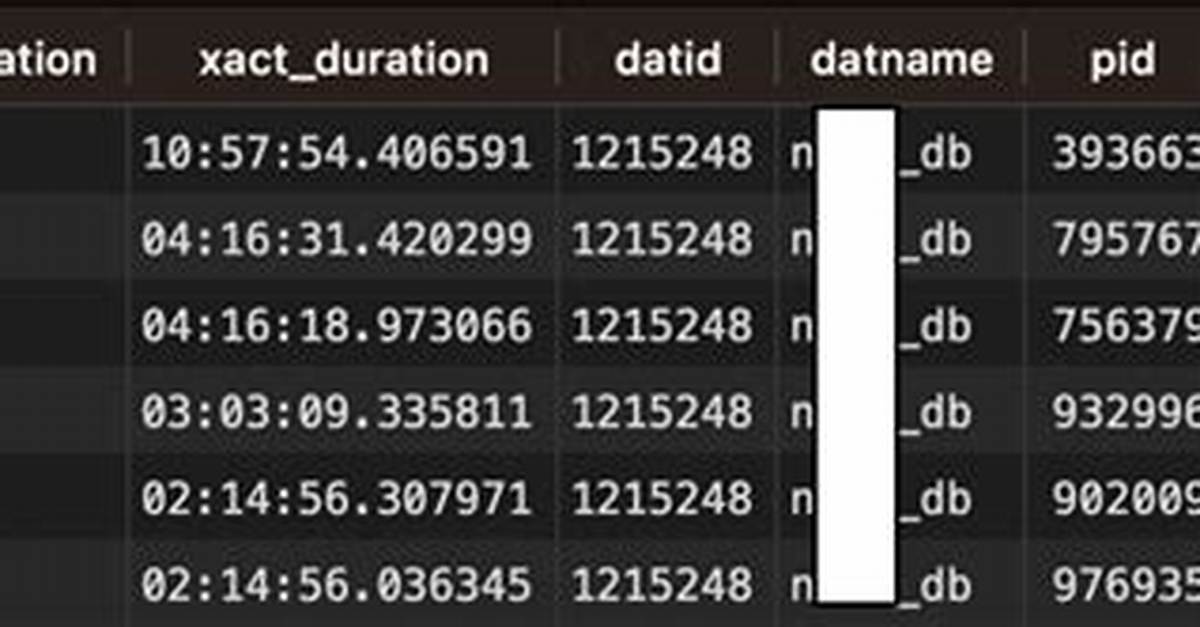The image size is (1200, 627).
Task: Click the datname column header
Action: click(901, 61)
